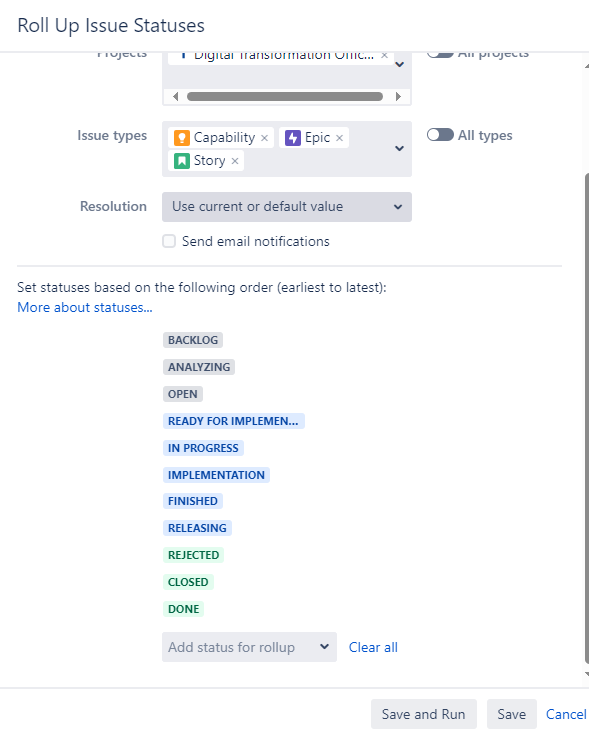The image size is (589, 738).
Task: Click the orange Capability lightbulb icon
Action: tap(182, 138)
